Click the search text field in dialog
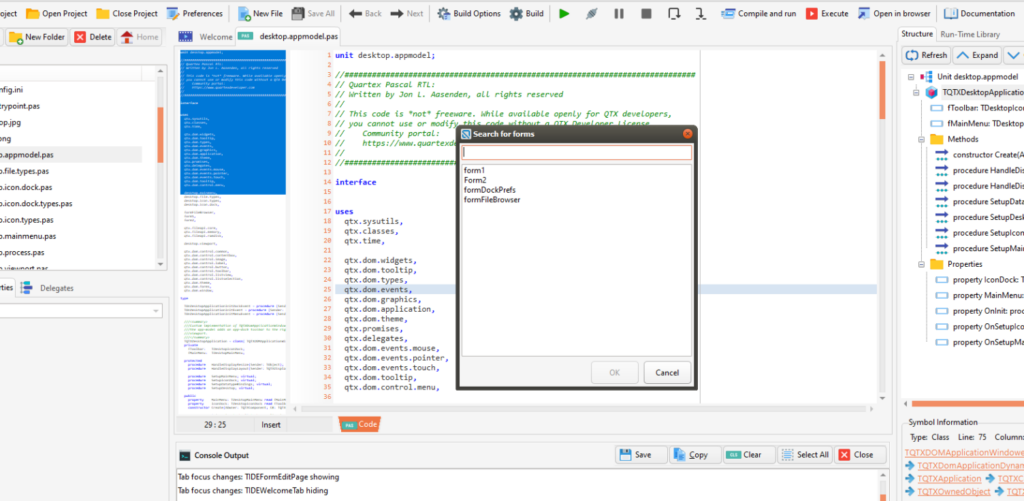This screenshot has width=1024, height=501. pyautogui.click(x=575, y=153)
